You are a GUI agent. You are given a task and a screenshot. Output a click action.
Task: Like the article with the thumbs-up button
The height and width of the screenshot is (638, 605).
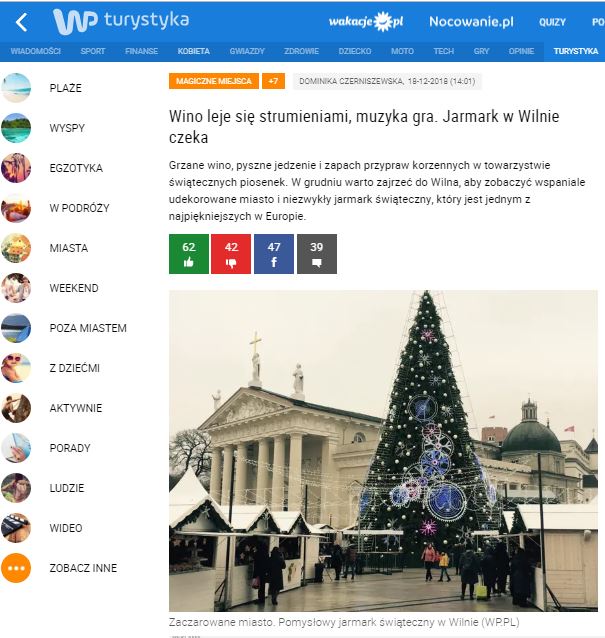pyautogui.click(x=189, y=254)
